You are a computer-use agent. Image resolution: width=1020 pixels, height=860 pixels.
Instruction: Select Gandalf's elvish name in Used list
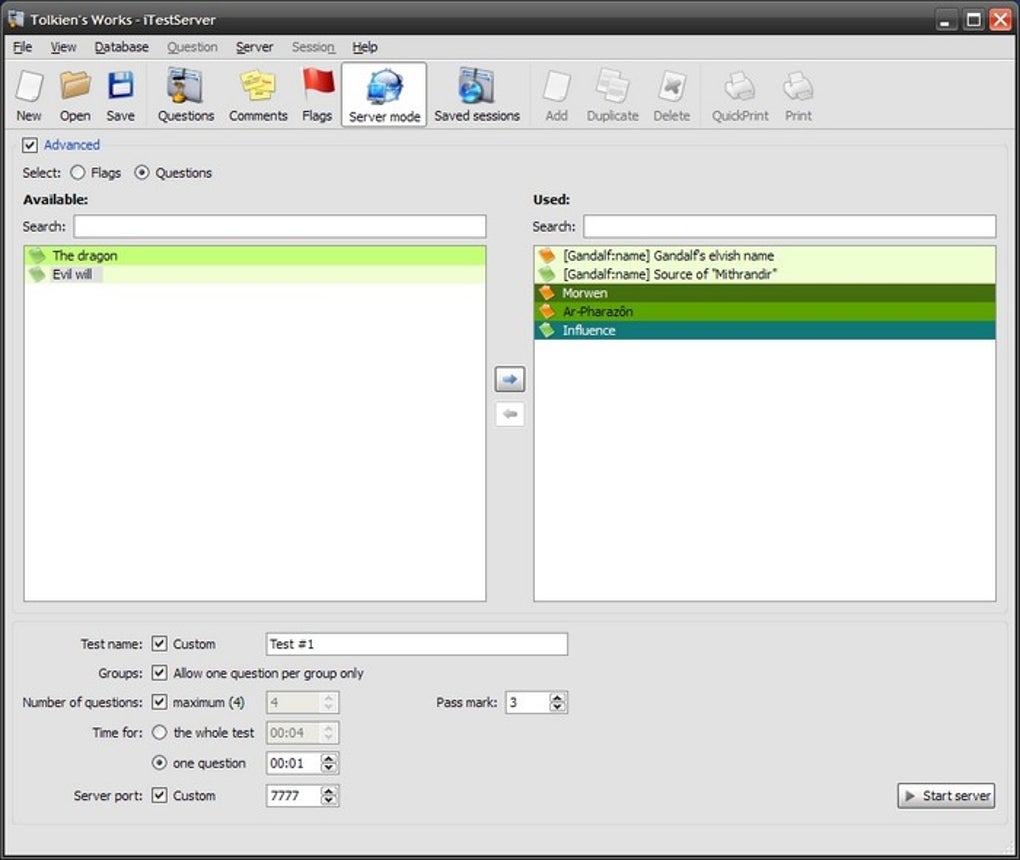click(765, 256)
